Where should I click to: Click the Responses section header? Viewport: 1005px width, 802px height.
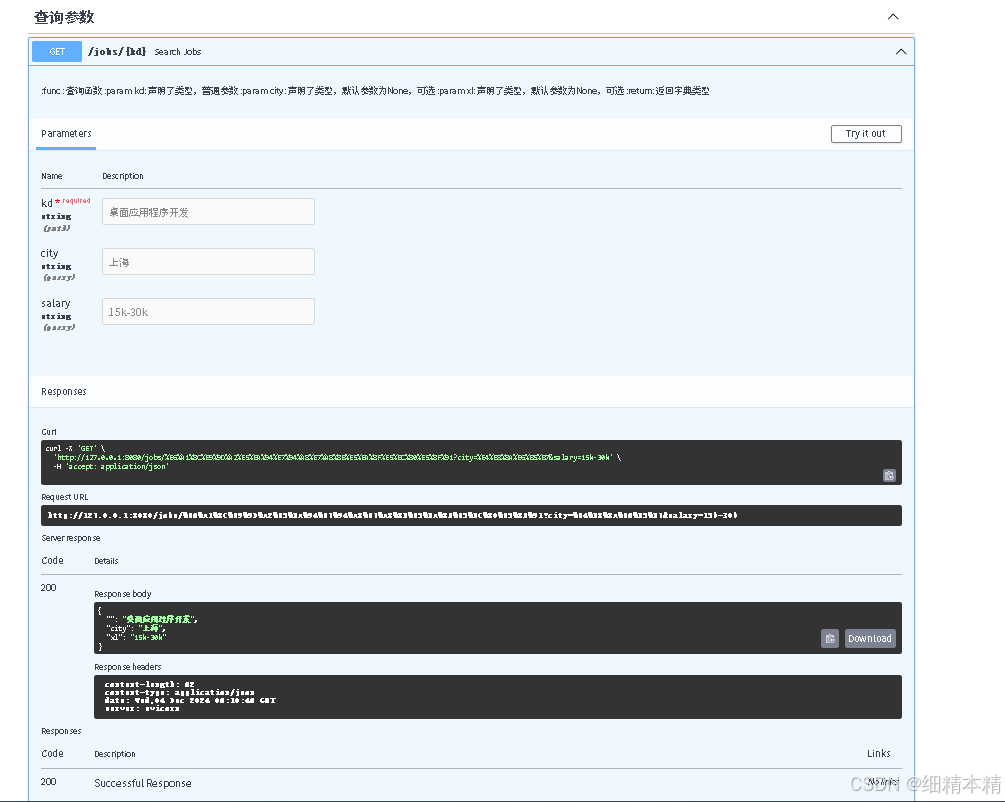[63, 392]
